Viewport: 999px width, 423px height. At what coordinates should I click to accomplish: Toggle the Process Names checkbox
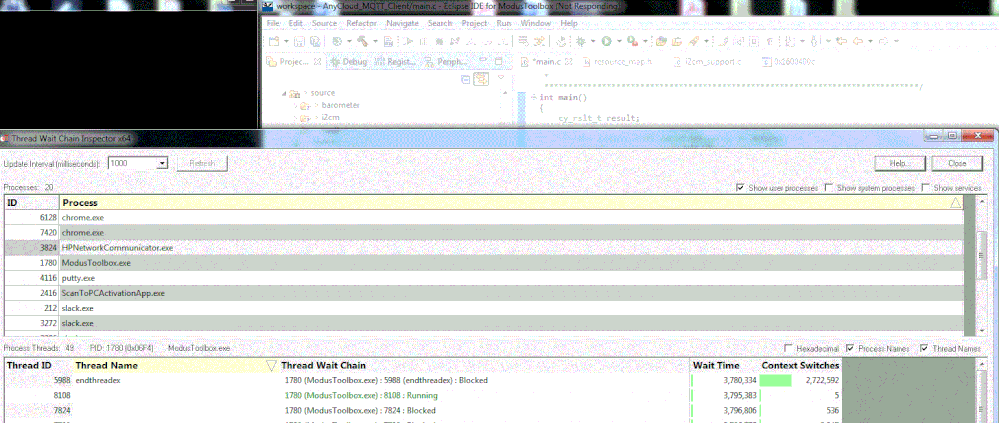pos(850,348)
